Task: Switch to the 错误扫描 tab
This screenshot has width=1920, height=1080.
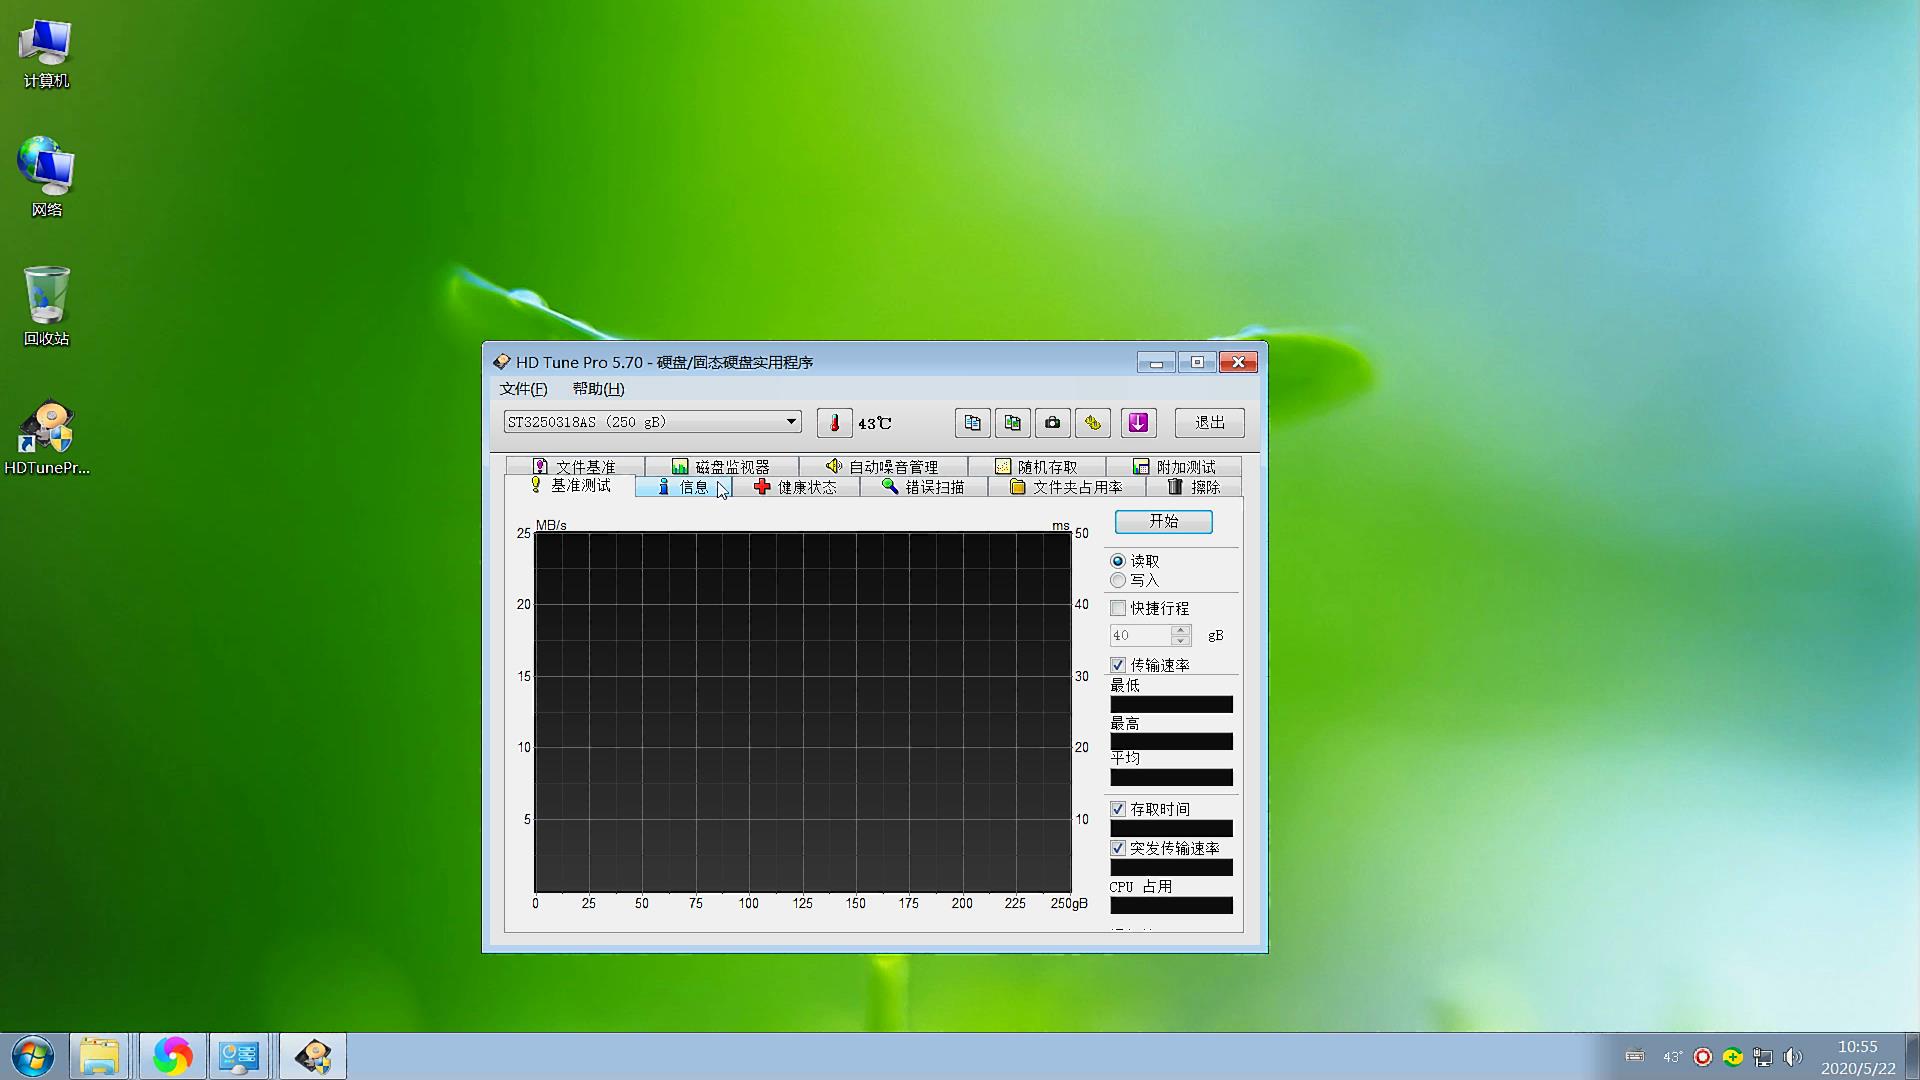Action: click(923, 487)
